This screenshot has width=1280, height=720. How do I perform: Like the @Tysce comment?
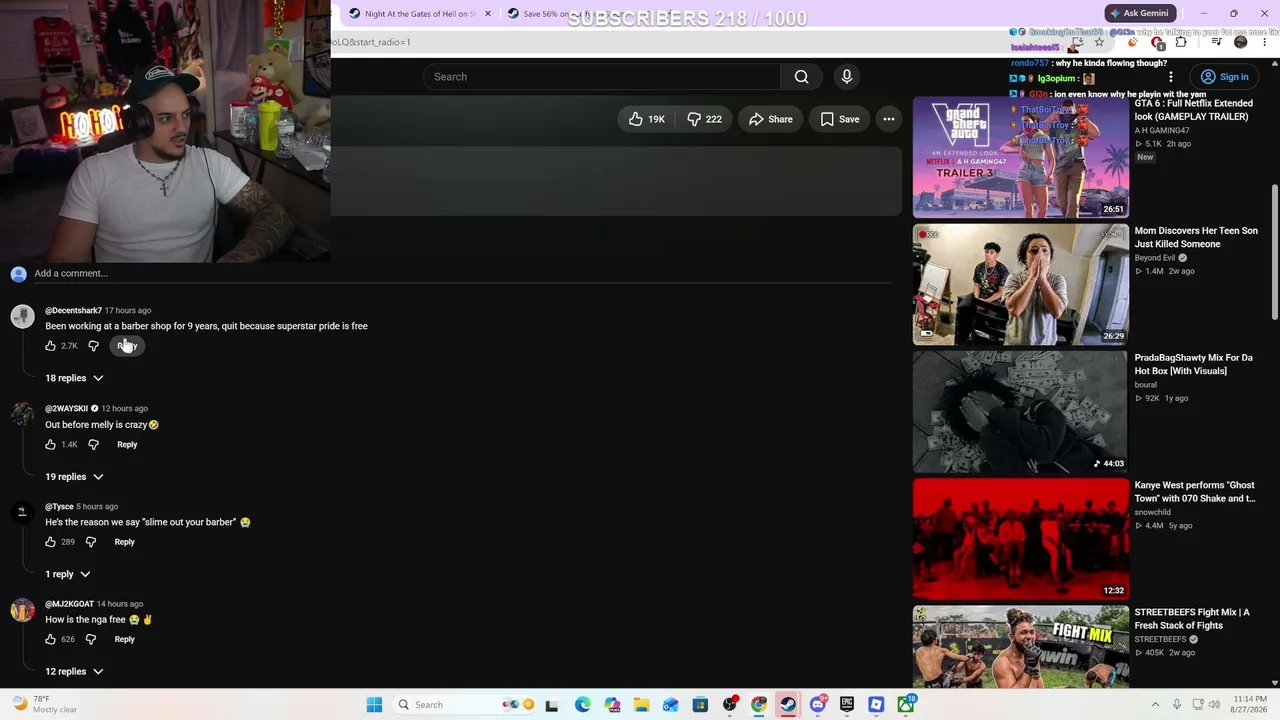(50, 542)
